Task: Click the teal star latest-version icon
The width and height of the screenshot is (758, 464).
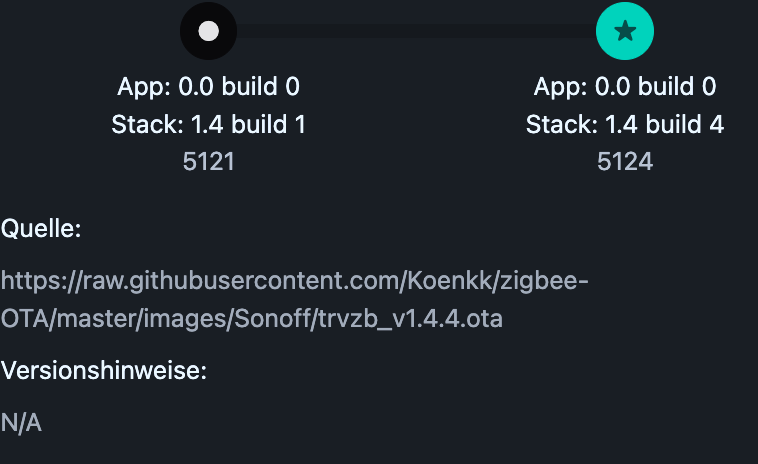Action: click(x=625, y=31)
